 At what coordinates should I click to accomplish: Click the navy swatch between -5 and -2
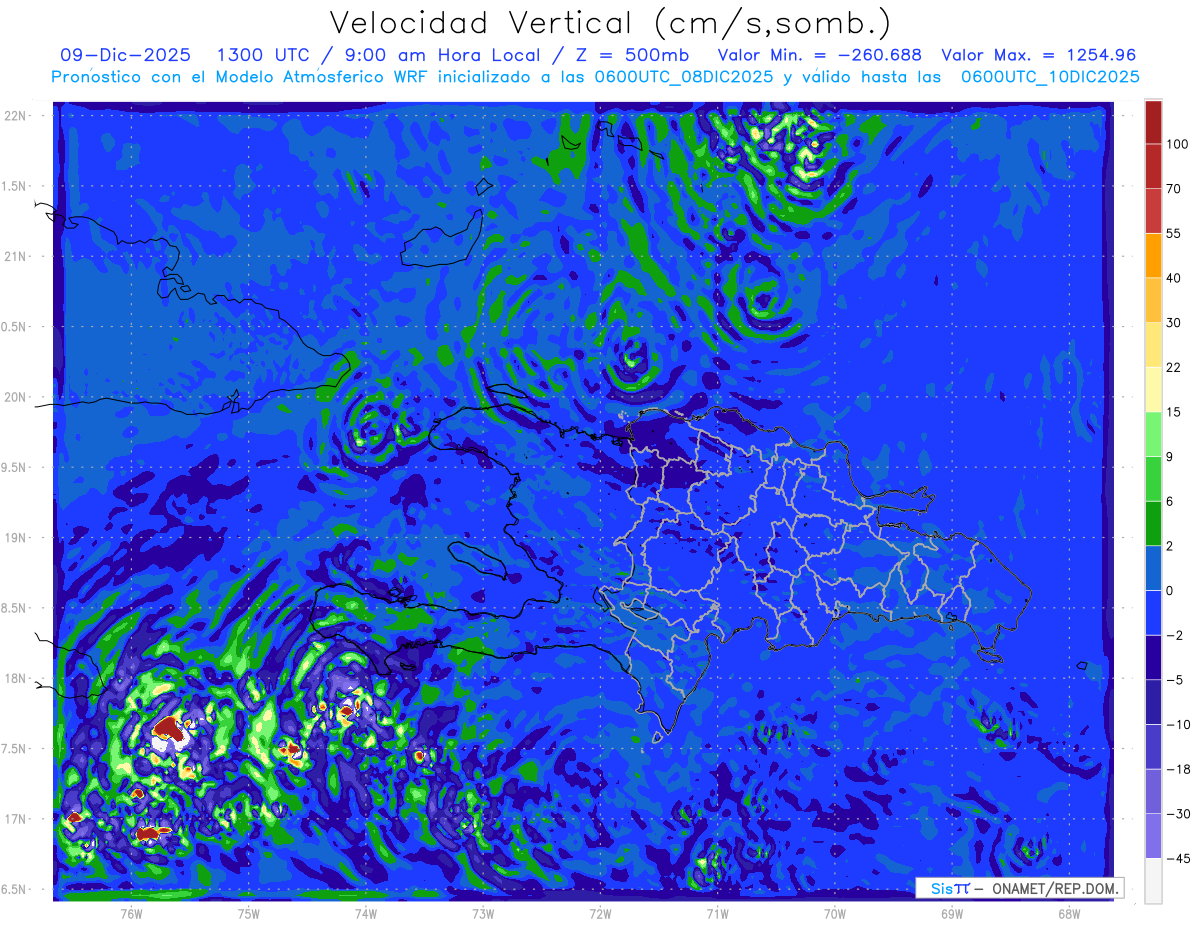point(1153,657)
